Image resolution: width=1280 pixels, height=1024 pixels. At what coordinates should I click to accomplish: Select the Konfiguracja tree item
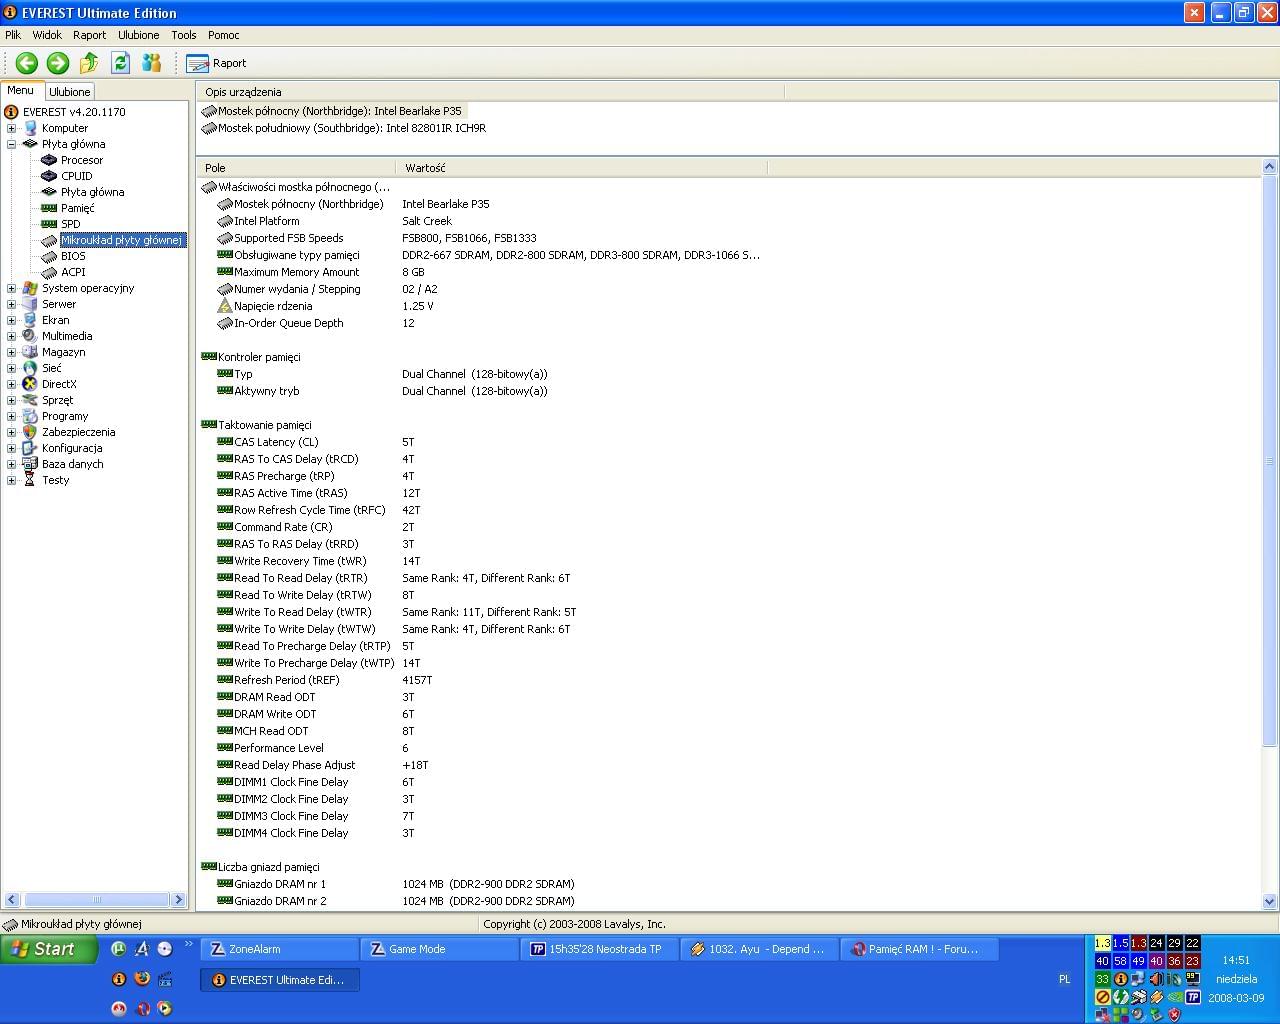click(x=72, y=448)
